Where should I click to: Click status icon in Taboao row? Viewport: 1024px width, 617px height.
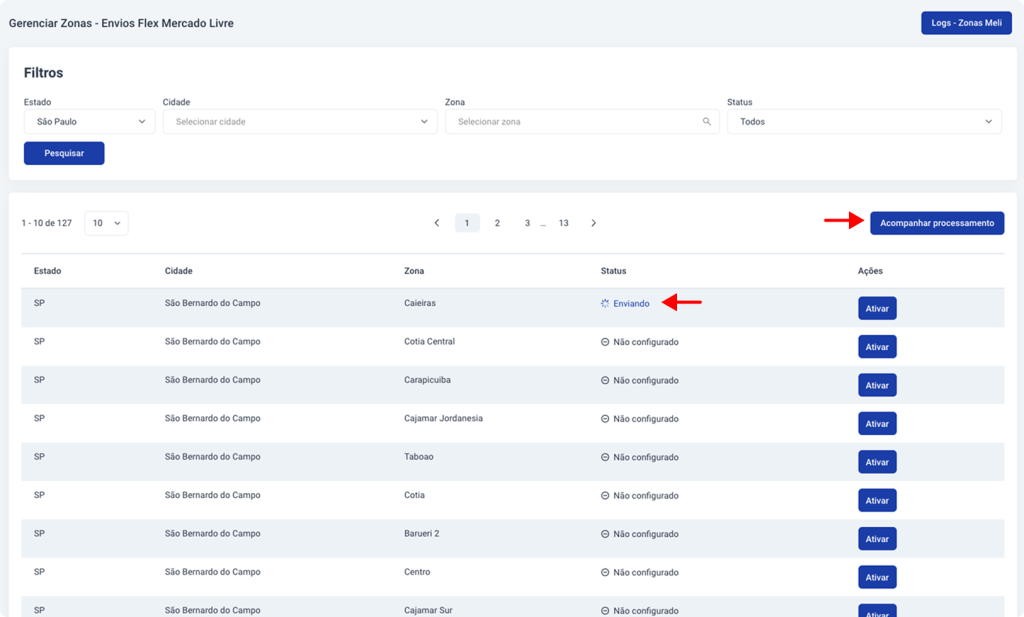pyautogui.click(x=605, y=458)
